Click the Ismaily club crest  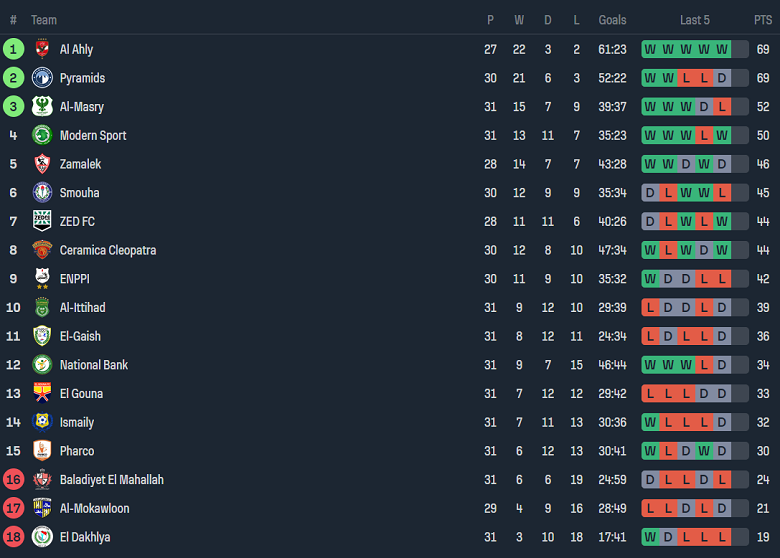click(x=42, y=422)
